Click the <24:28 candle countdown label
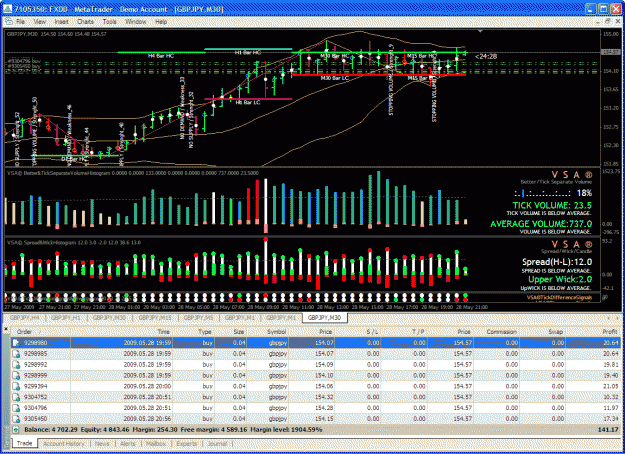This screenshot has height=454, width=625. tap(486, 57)
